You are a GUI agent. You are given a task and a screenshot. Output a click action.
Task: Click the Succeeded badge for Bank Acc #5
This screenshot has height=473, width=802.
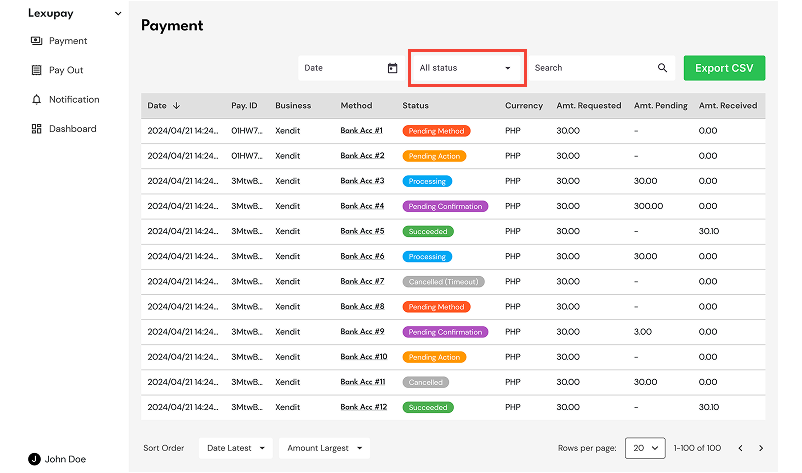tap(428, 231)
